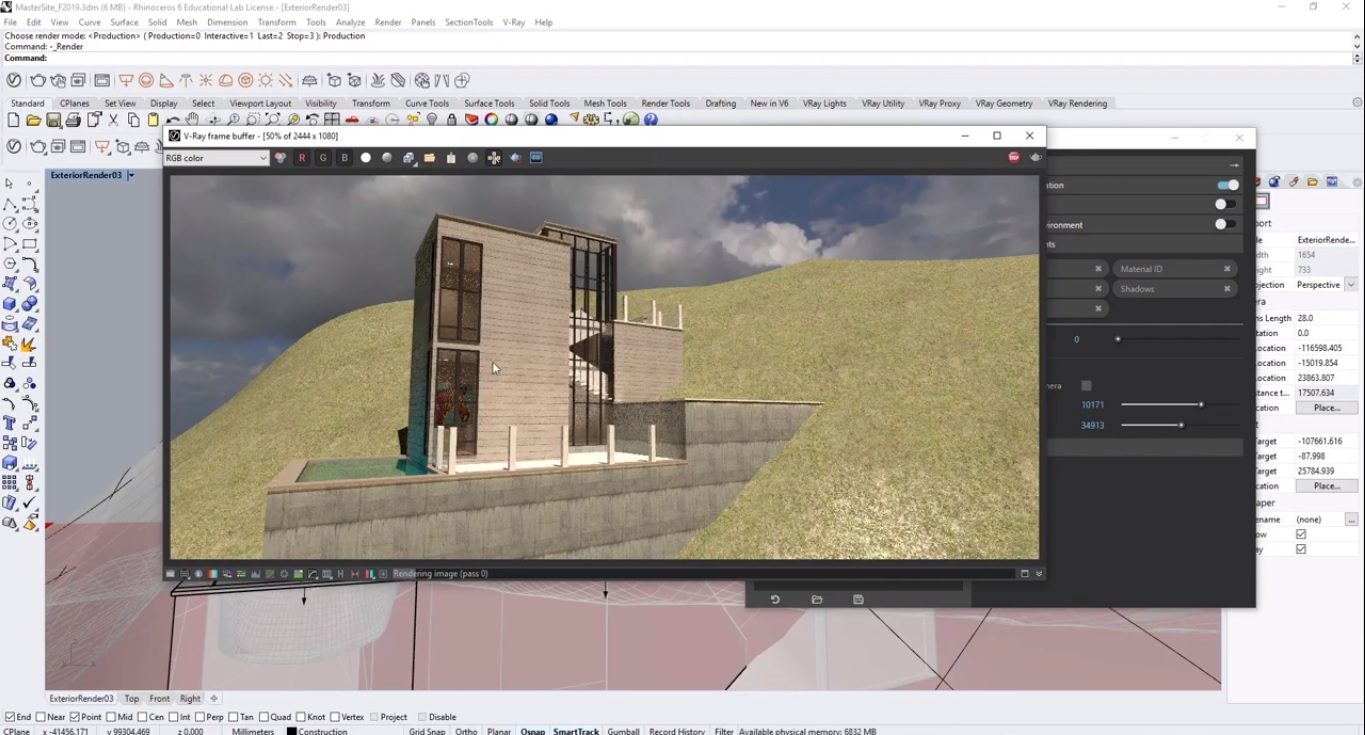
Task: Expand the Perspective projection dropdown
Action: click(x=1352, y=285)
